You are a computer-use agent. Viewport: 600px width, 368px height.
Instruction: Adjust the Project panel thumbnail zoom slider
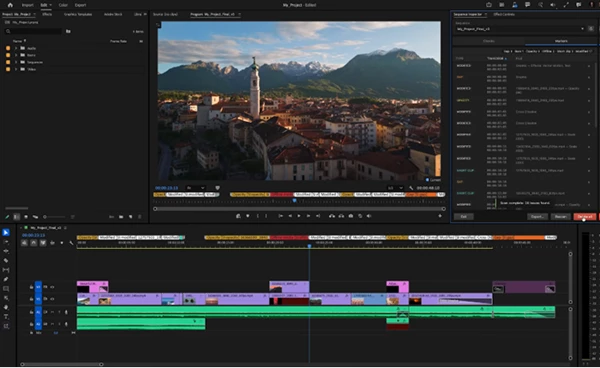(x=54, y=217)
